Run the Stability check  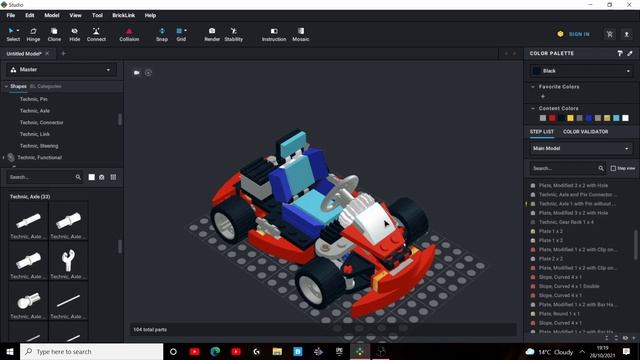point(233,34)
